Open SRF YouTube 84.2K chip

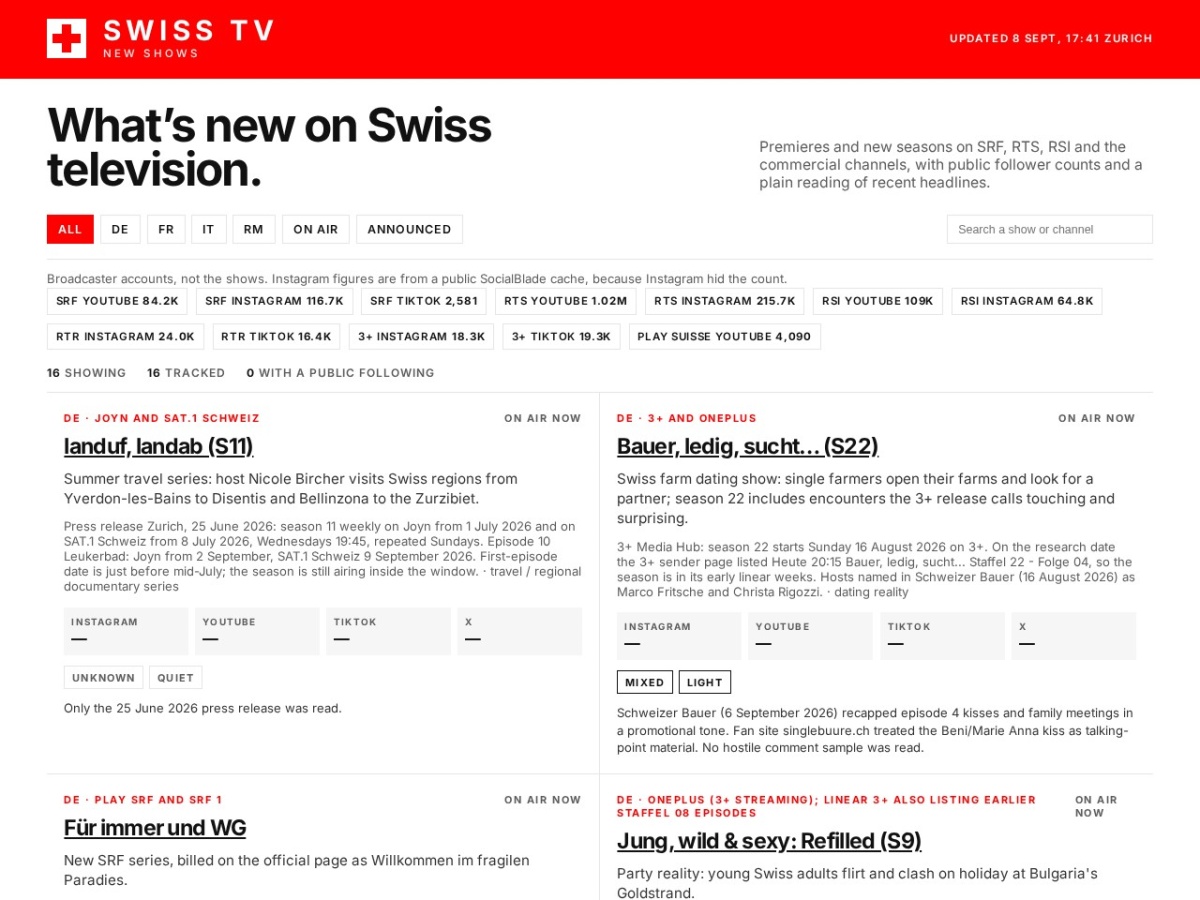pyautogui.click(x=117, y=301)
